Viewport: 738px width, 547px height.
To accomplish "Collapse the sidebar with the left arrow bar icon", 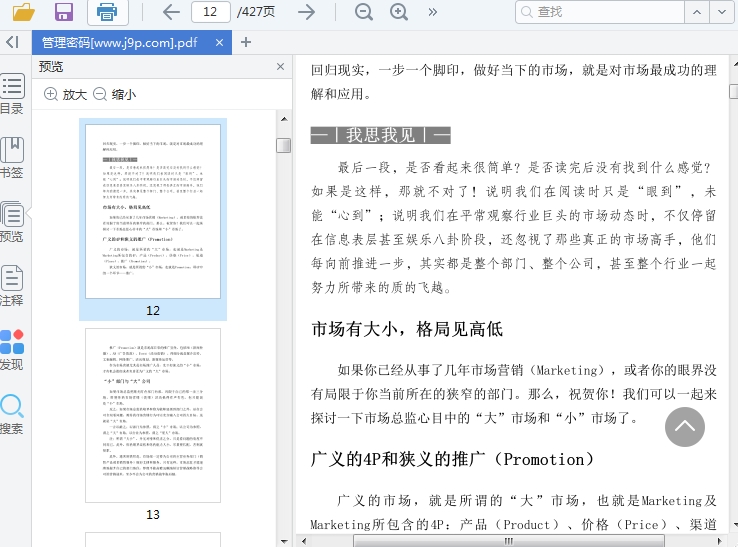I will (13, 42).
